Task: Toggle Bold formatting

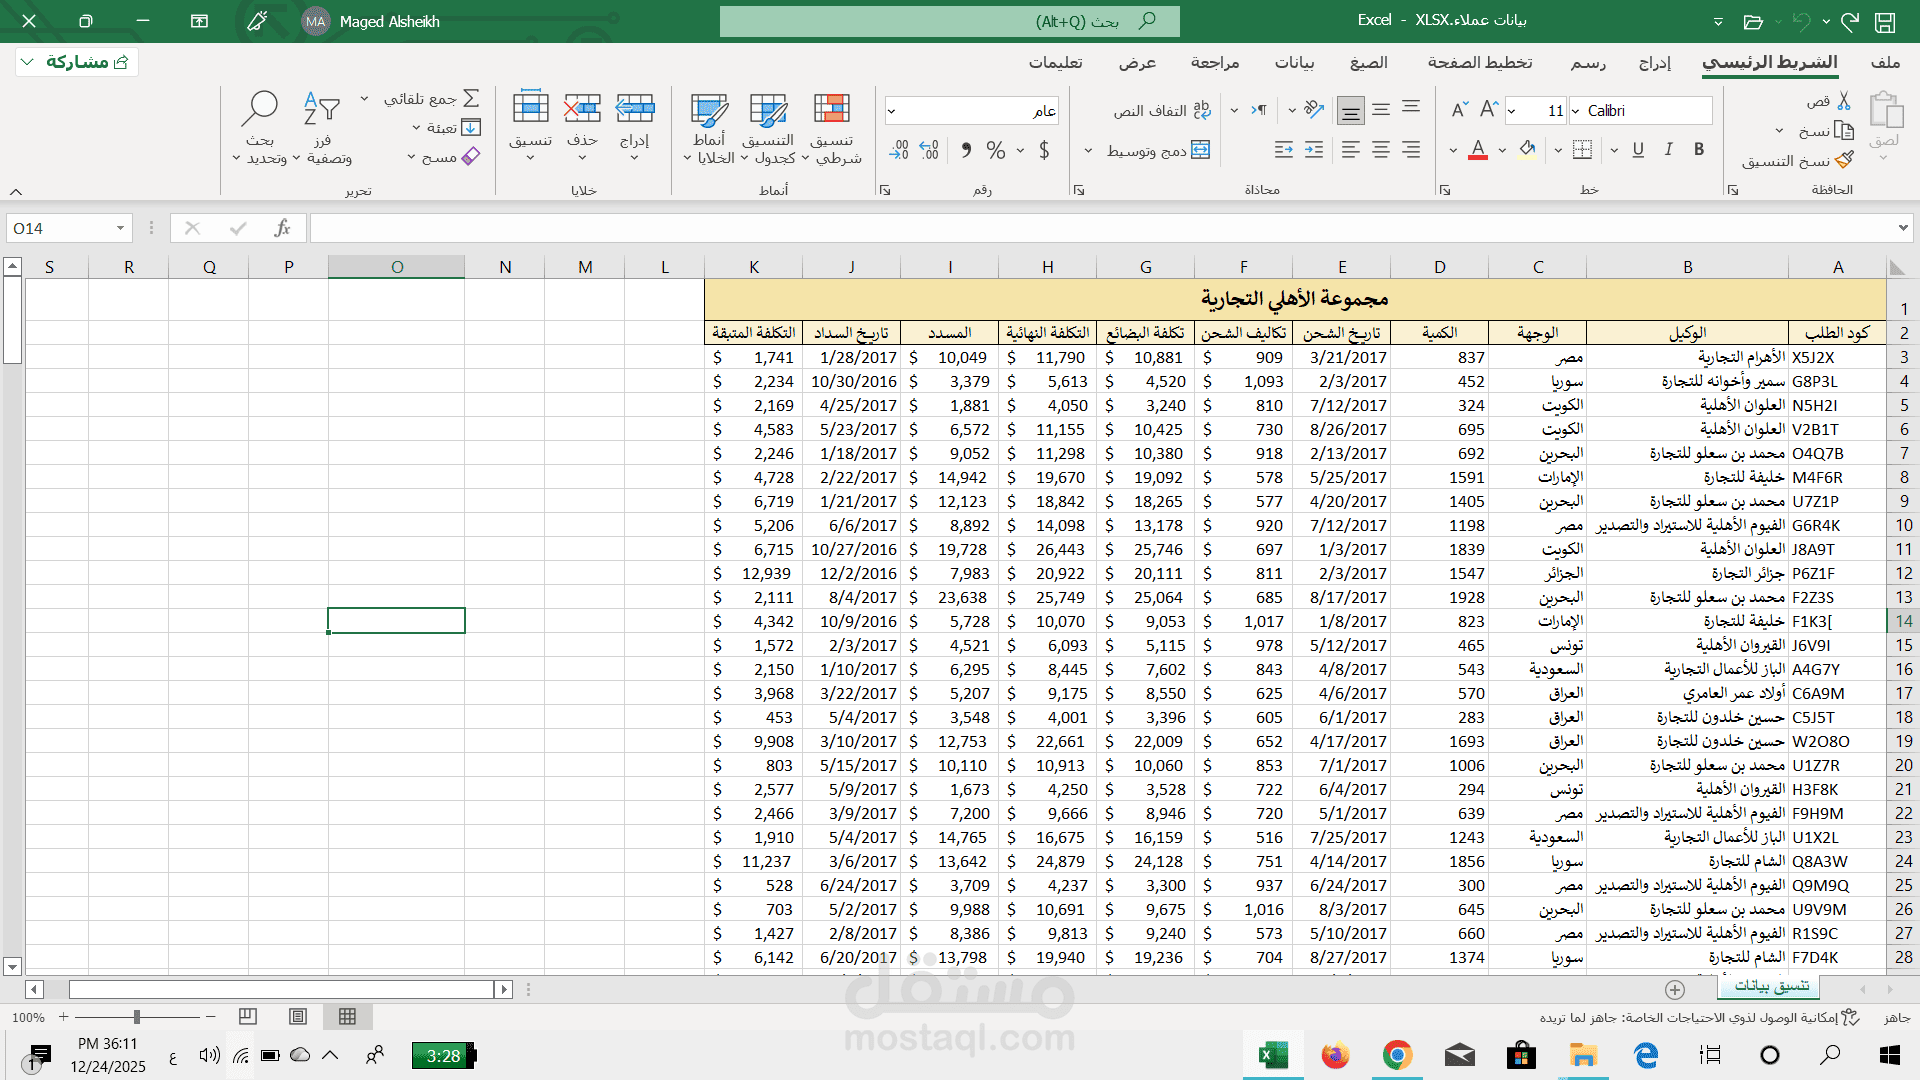Action: [x=1699, y=149]
